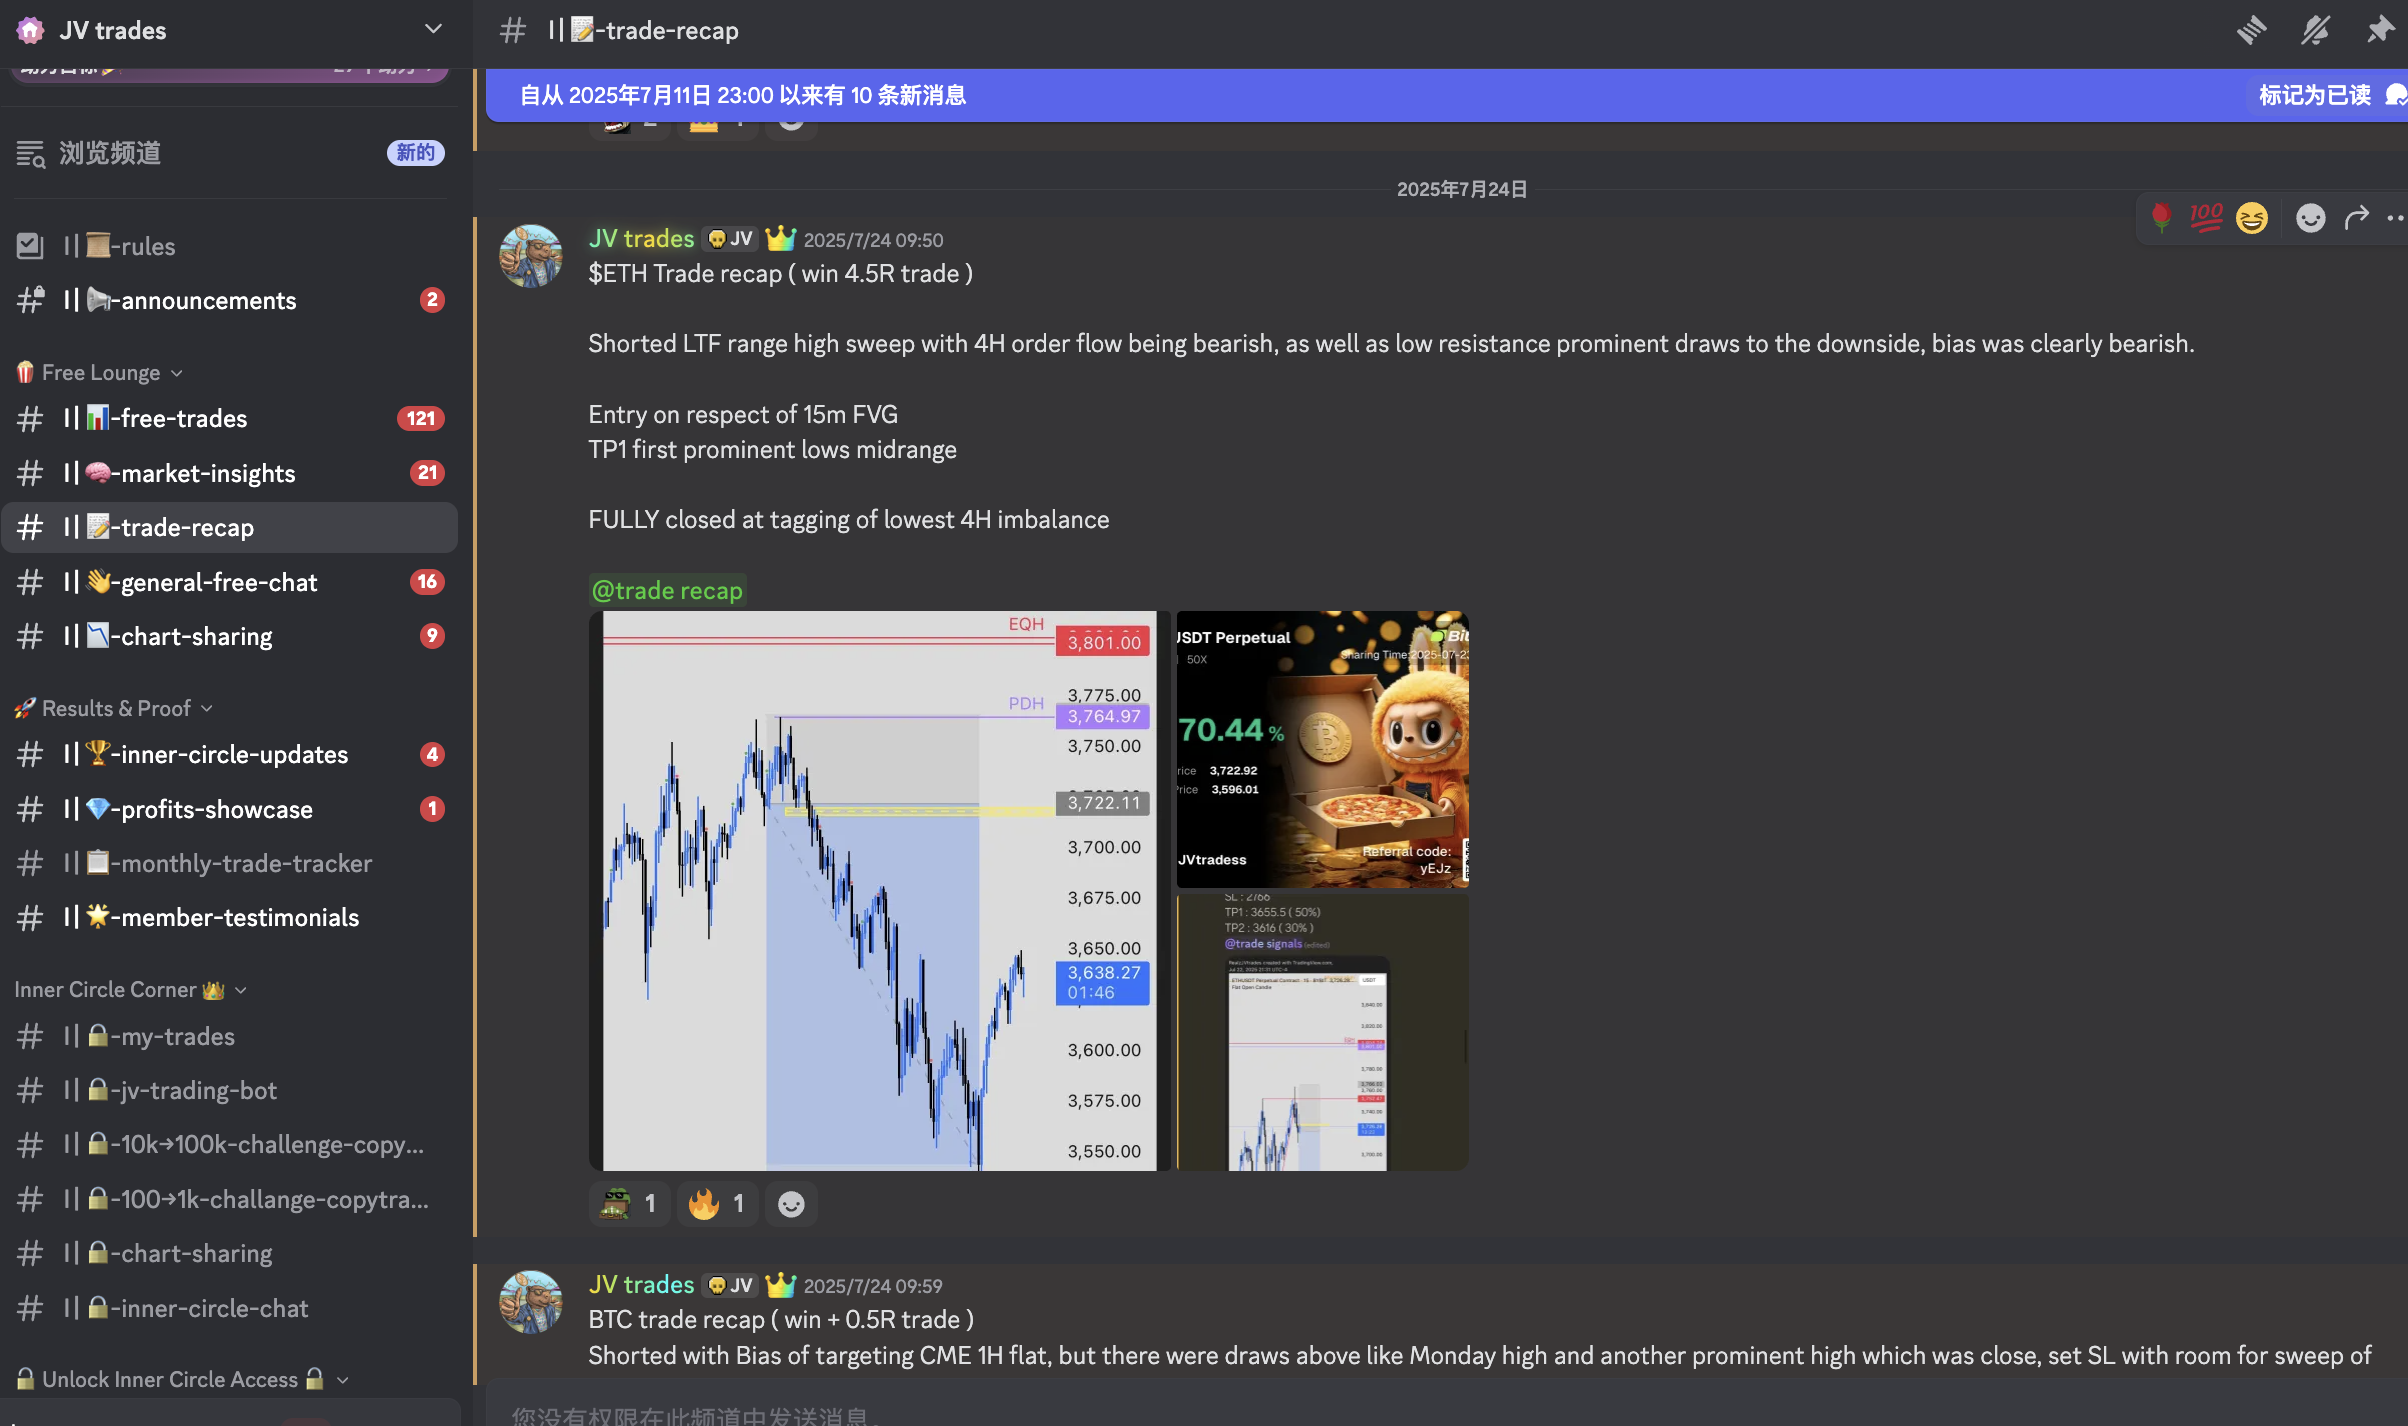This screenshot has width=2408, height=1426.
Task: Collapse the Results & Proof category
Action: [x=115, y=708]
